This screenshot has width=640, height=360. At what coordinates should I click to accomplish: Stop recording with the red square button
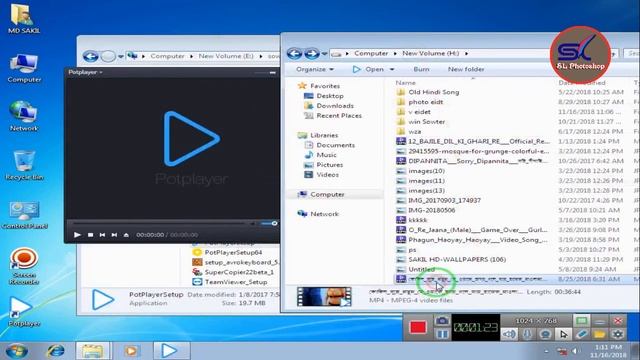point(418,327)
